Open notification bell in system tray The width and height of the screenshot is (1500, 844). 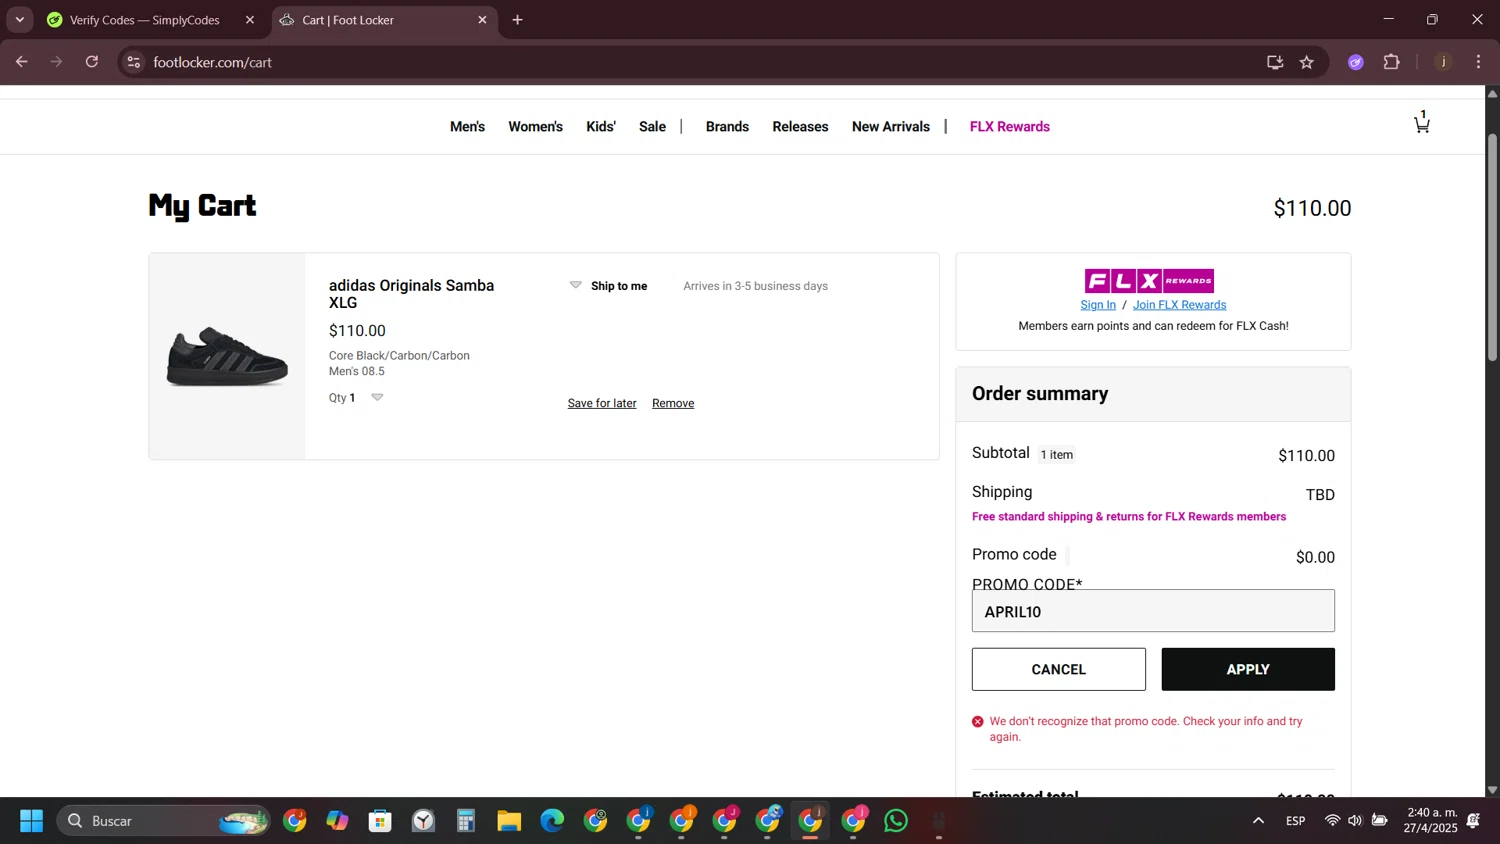click(x=1473, y=821)
